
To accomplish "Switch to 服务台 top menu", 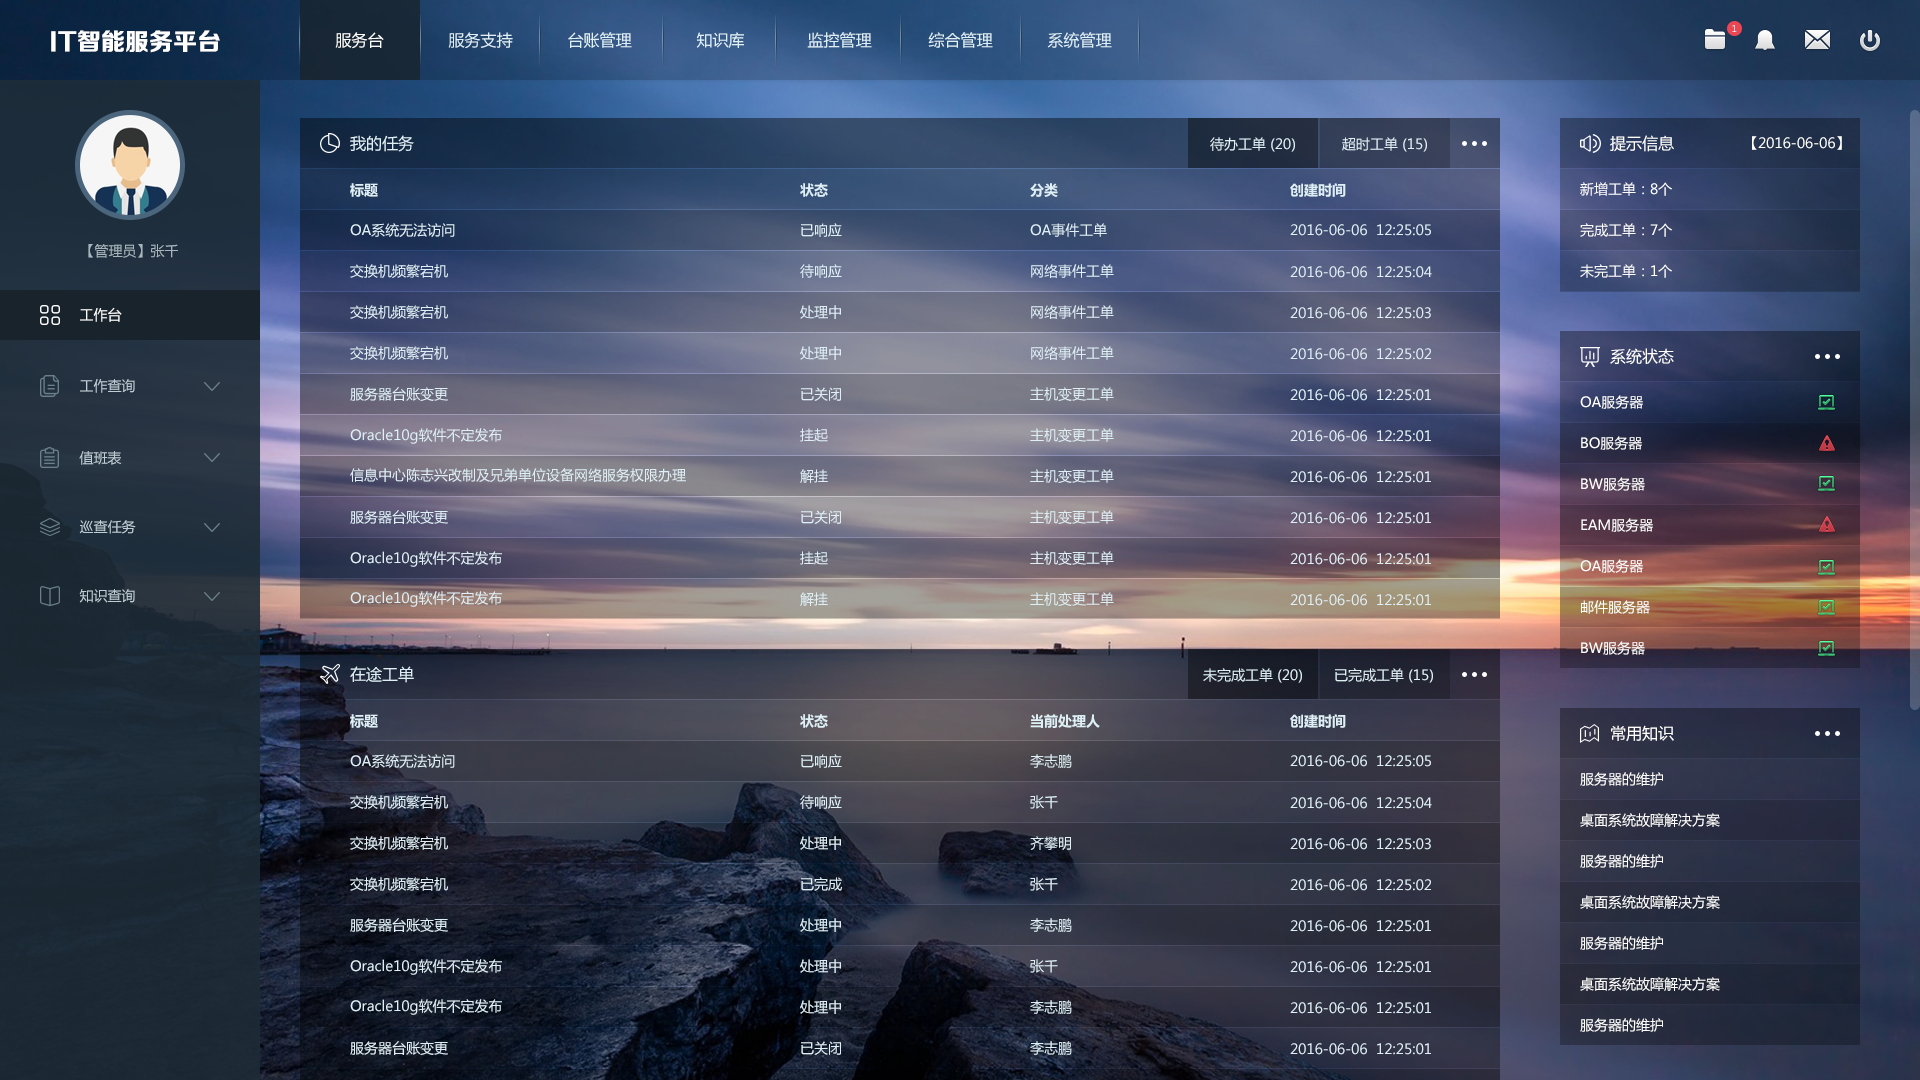I will point(360,40).
